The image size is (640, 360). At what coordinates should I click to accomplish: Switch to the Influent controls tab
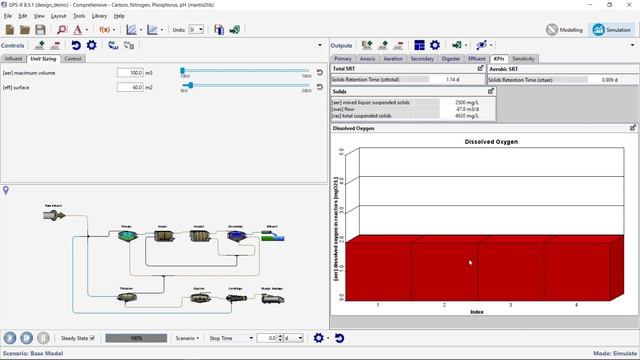point(13,59)
